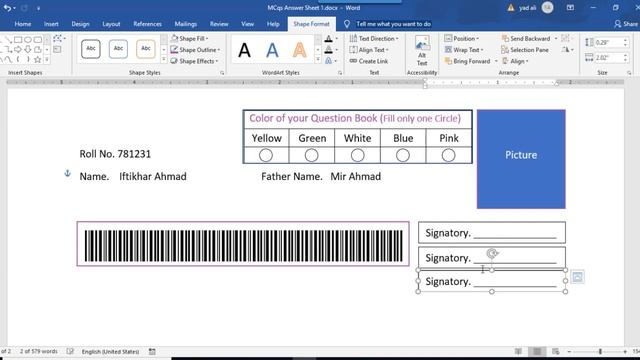Viewport: 640px width, 360px height.
Task: Click Send Backward
Action: 526,38
